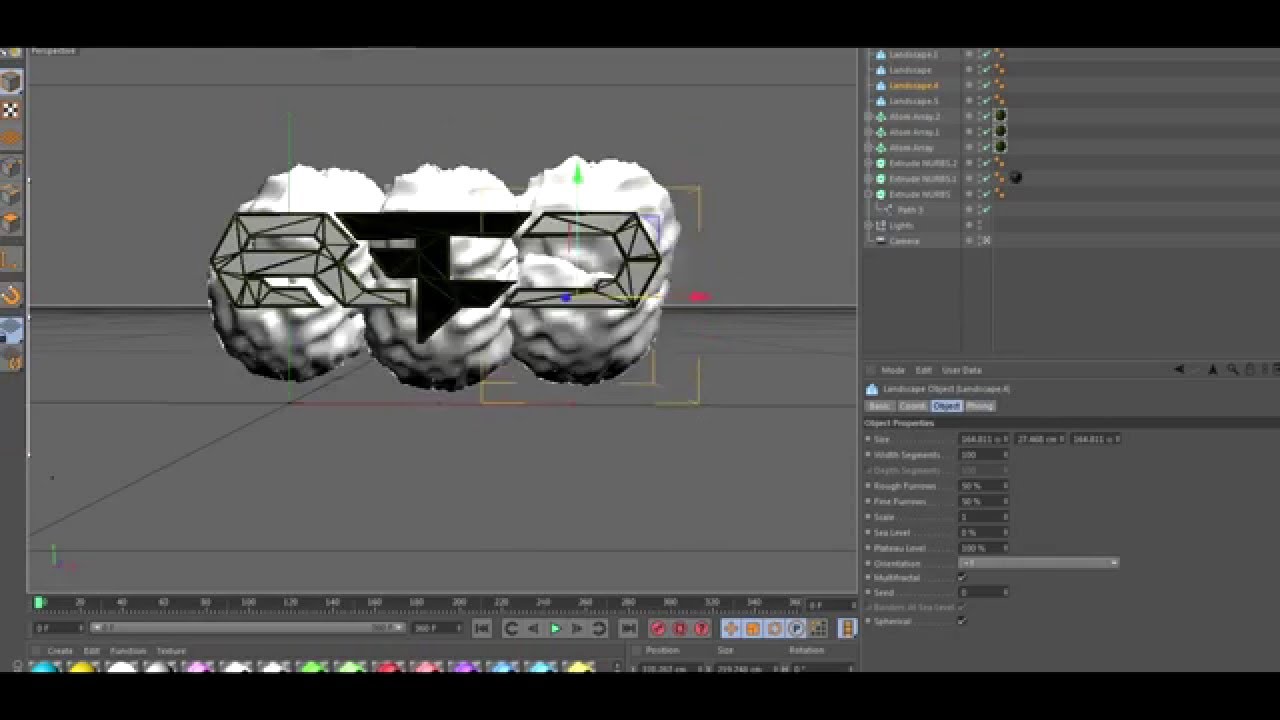Toggle the position key icon
This screenshot has height=720, width=1280.
pyautogui.click(x=730, y=628)
